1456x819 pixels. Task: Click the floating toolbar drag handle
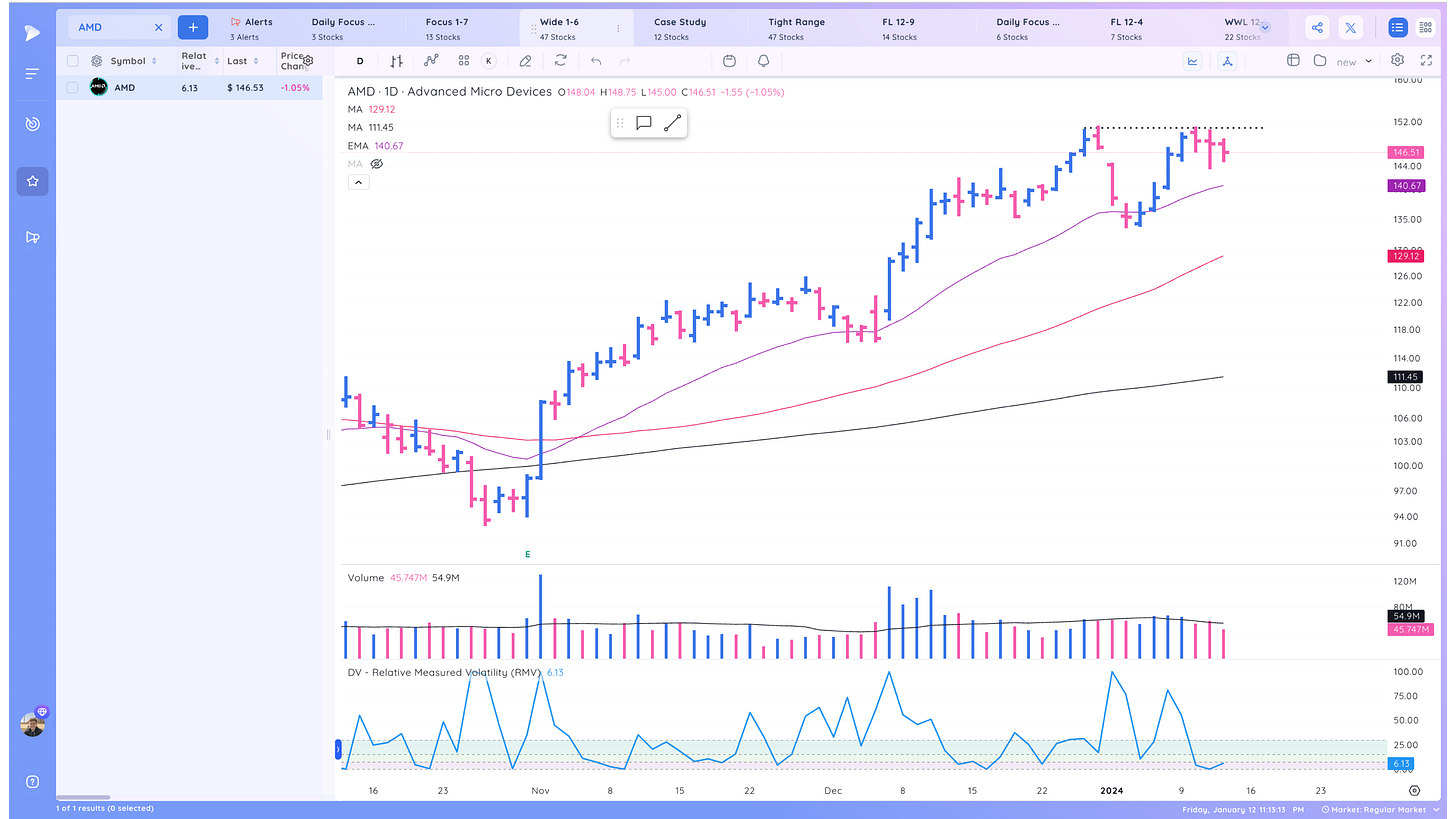coord(620,123)
